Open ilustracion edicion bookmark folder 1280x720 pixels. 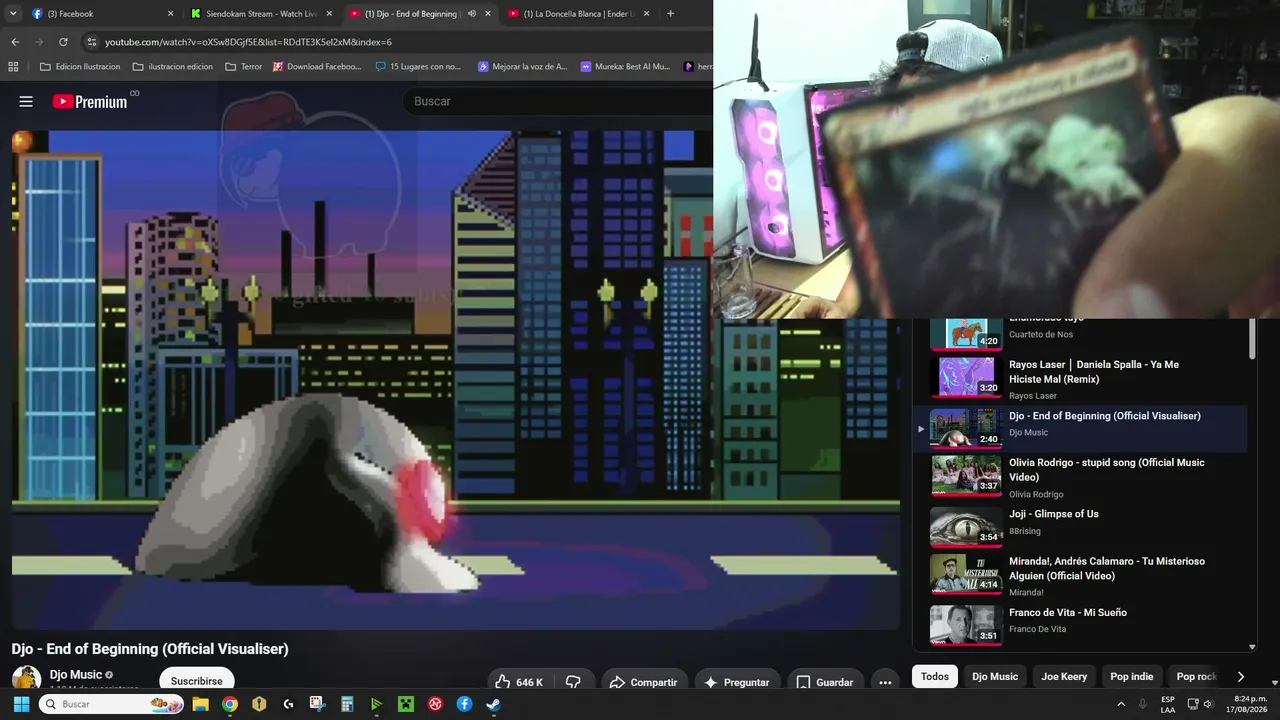tap(172, 67)
